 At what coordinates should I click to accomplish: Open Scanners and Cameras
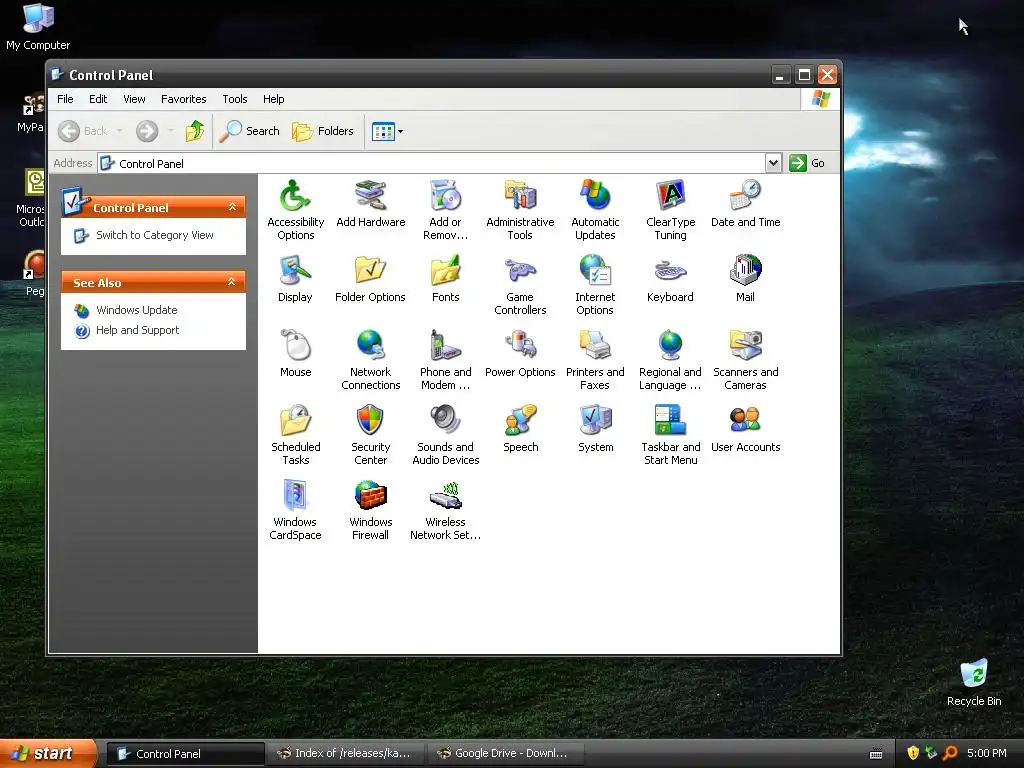tap(745, 360)
